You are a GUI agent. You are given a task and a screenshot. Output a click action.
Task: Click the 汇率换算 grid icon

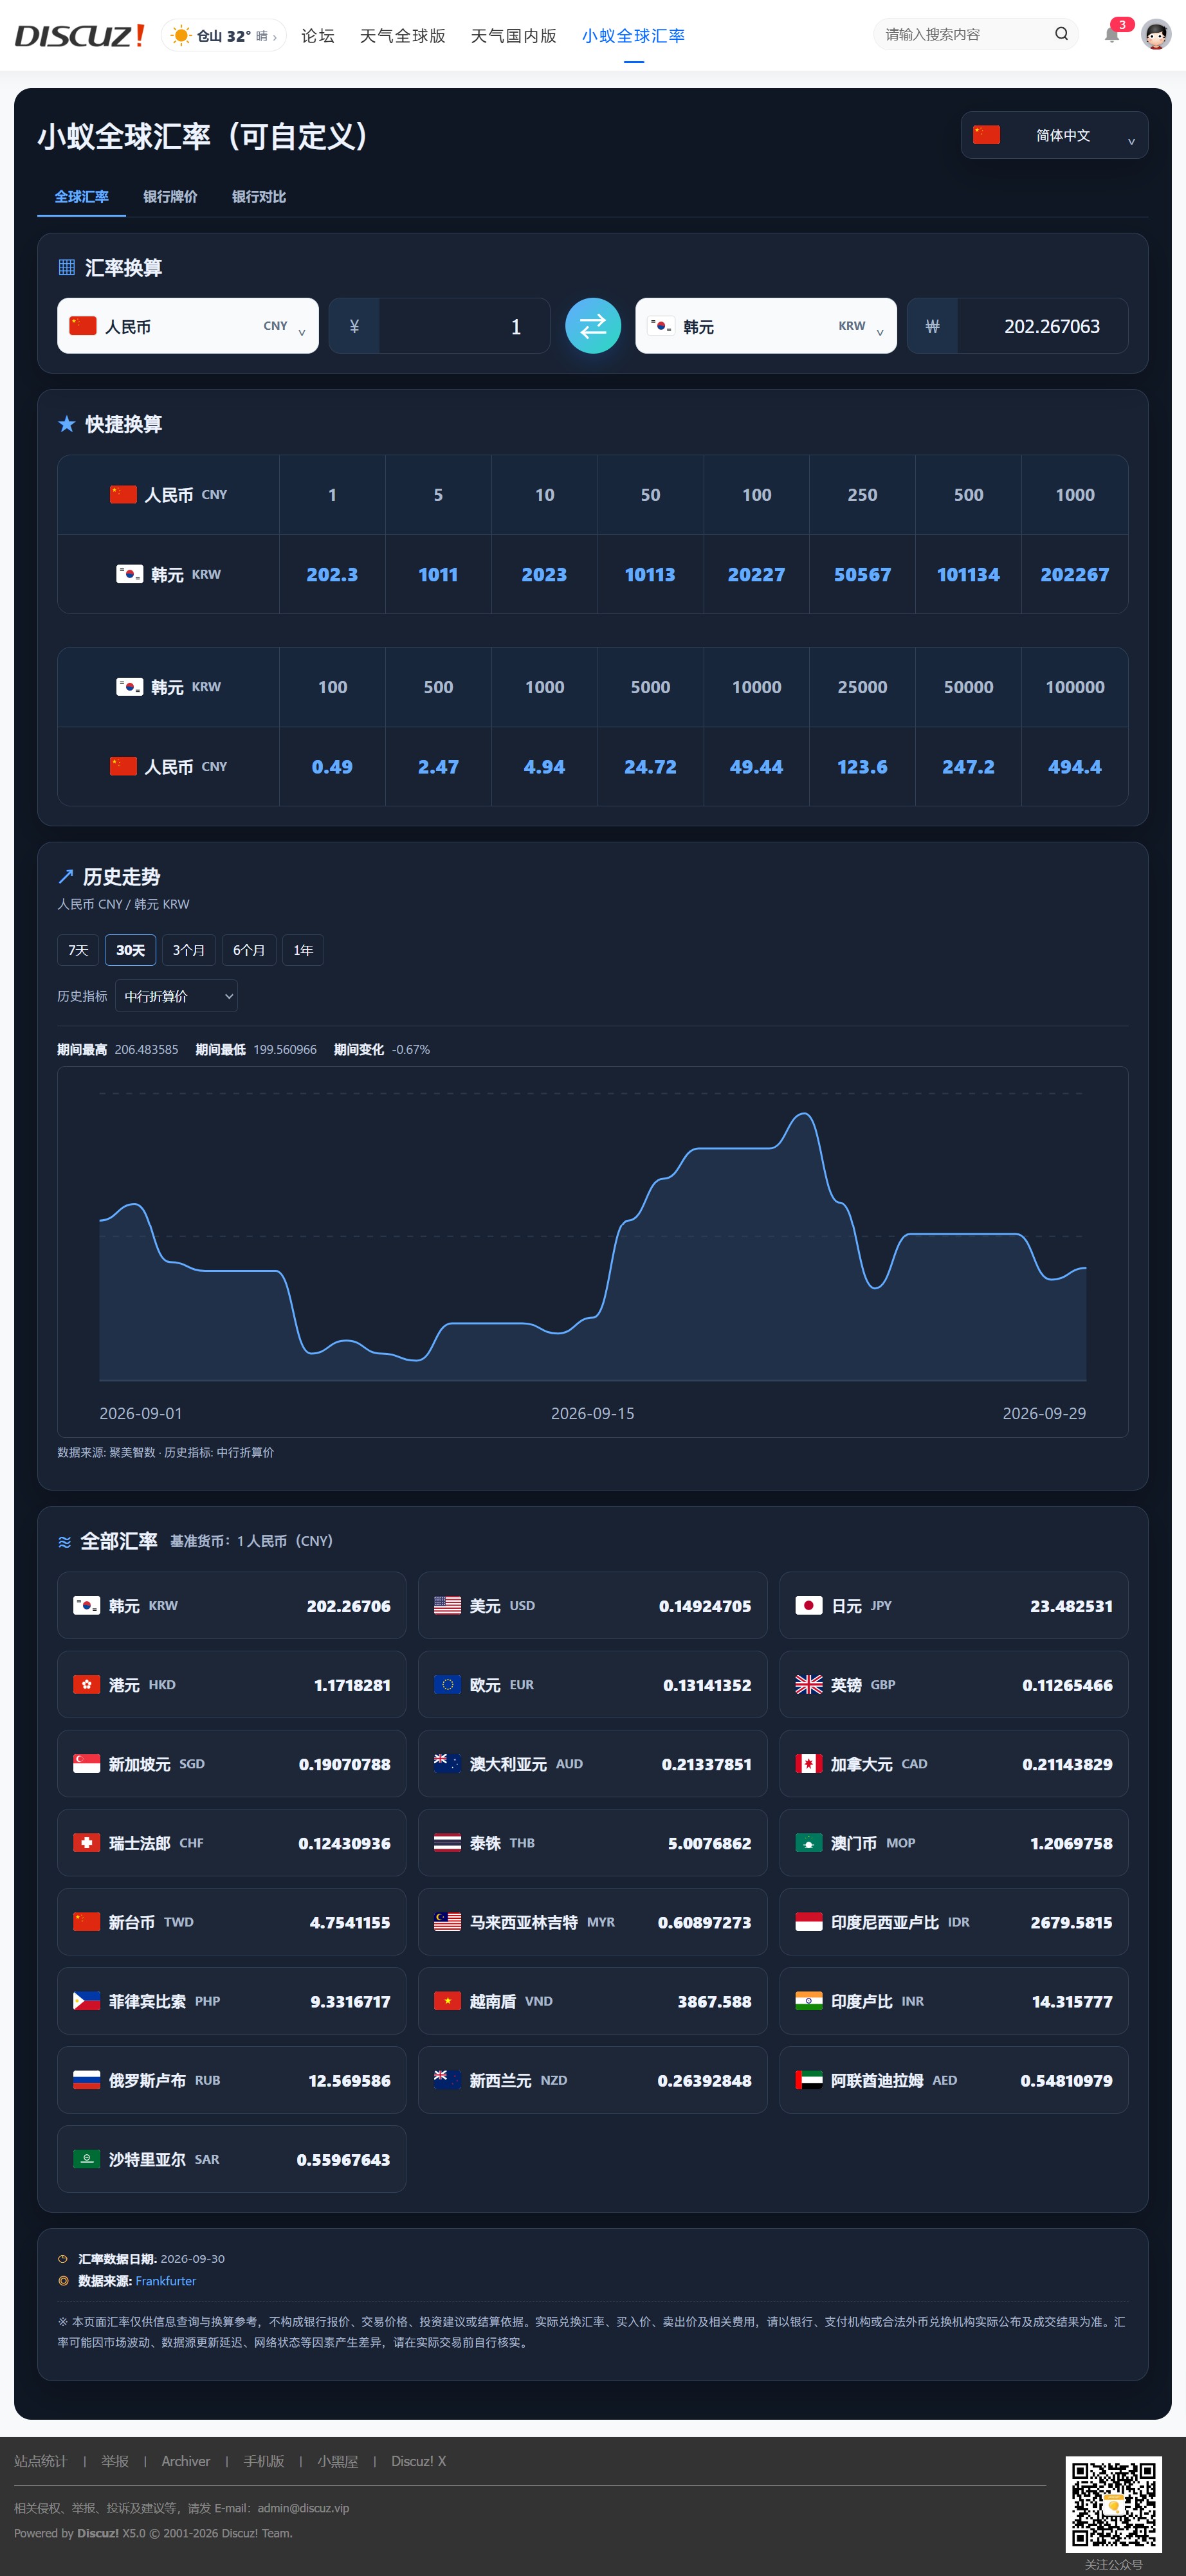pyautogui.click(x=67, y=267)
